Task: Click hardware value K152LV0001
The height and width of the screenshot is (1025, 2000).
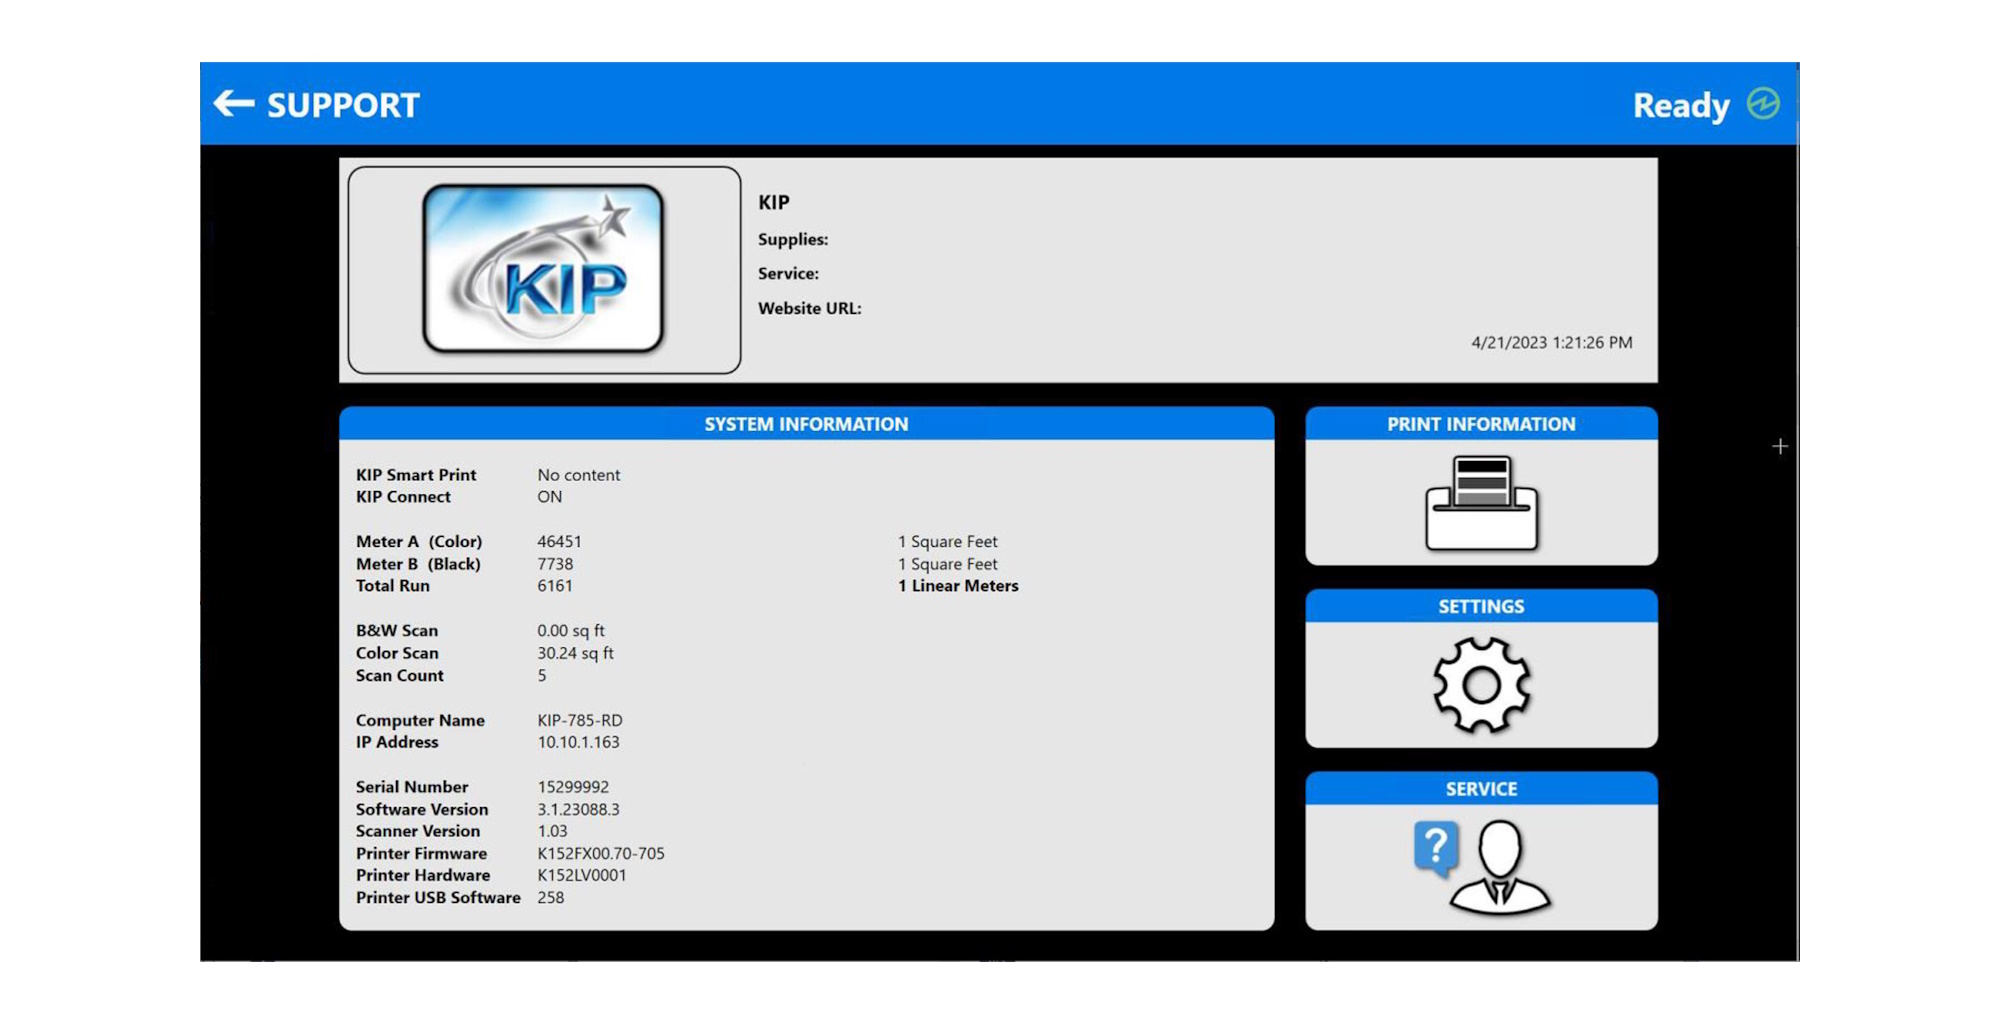Action: pyautogui.click(x=582, y=875)
